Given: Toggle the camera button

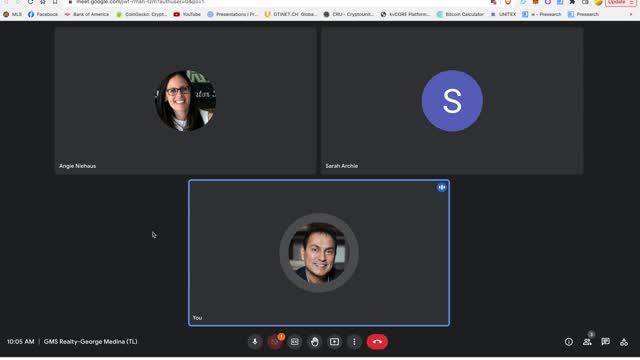Looking at the screenshot, I should (x=275, y=342).
